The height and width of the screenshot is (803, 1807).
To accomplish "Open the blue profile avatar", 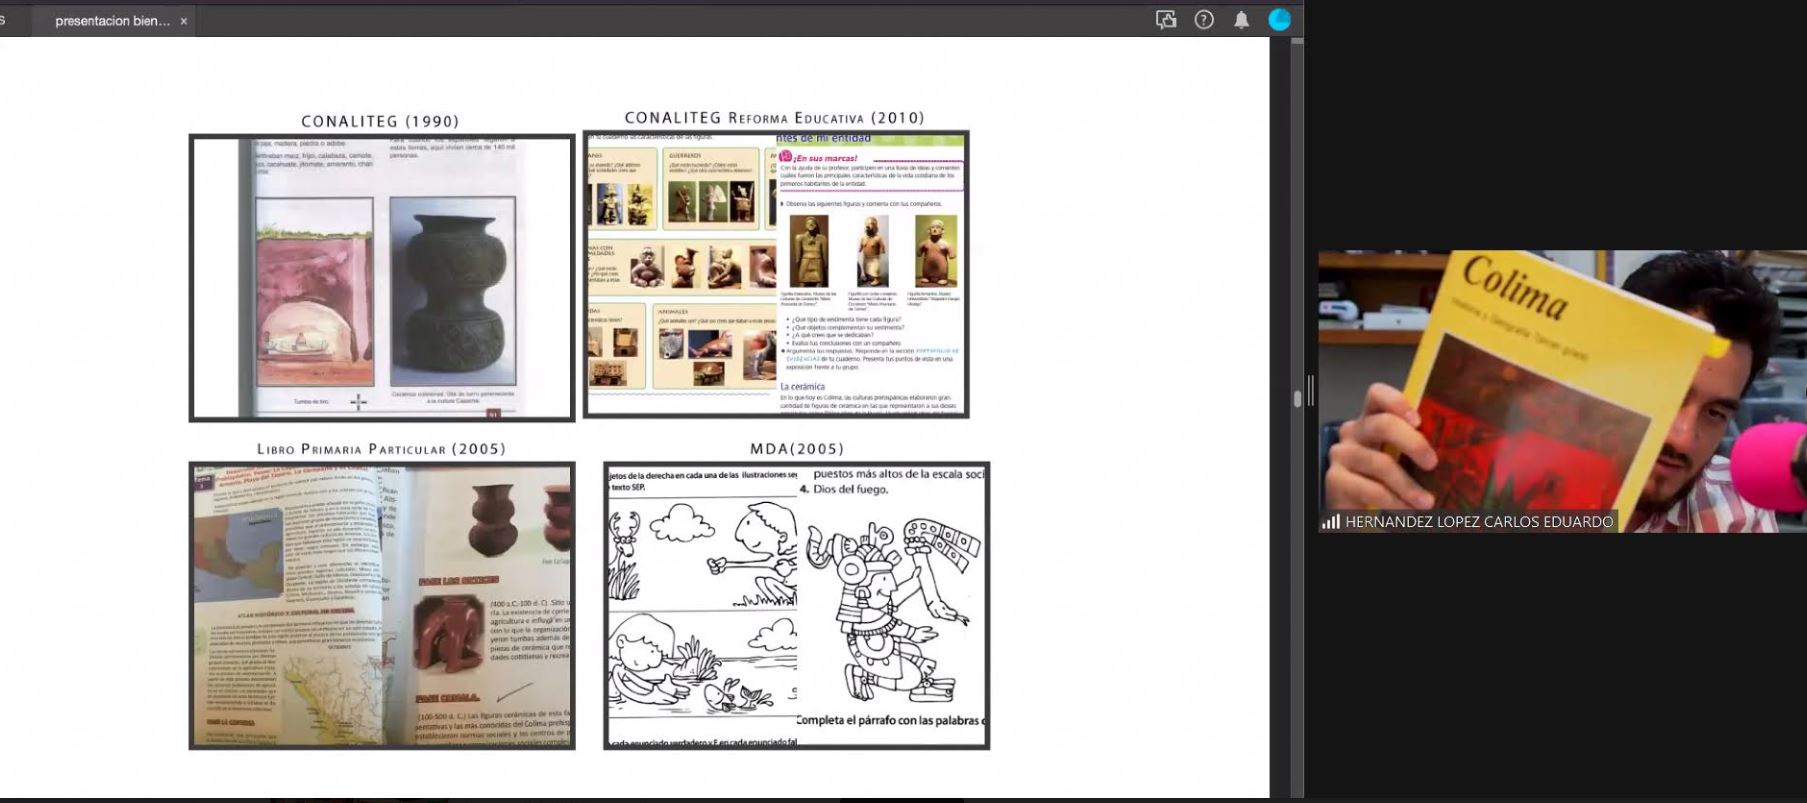I will tap(1279, 20).
